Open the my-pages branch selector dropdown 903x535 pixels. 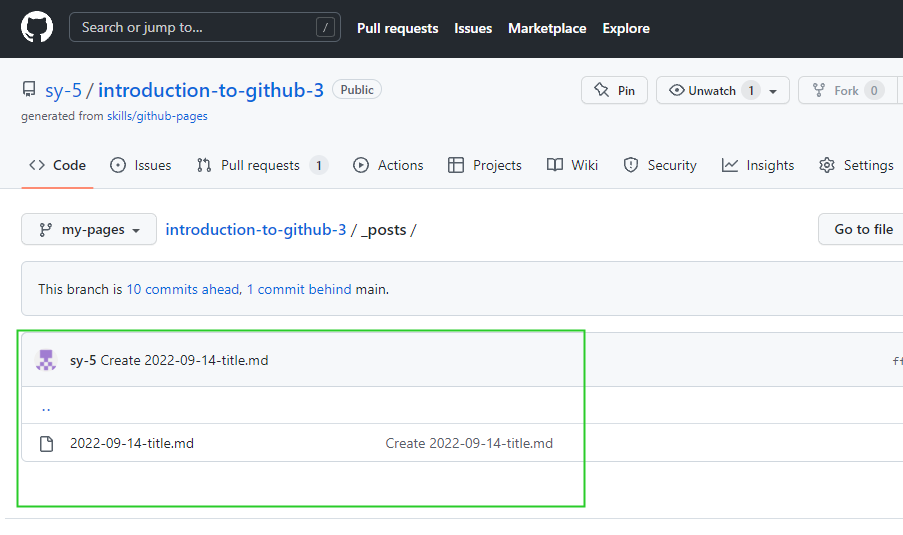(89, 229)
